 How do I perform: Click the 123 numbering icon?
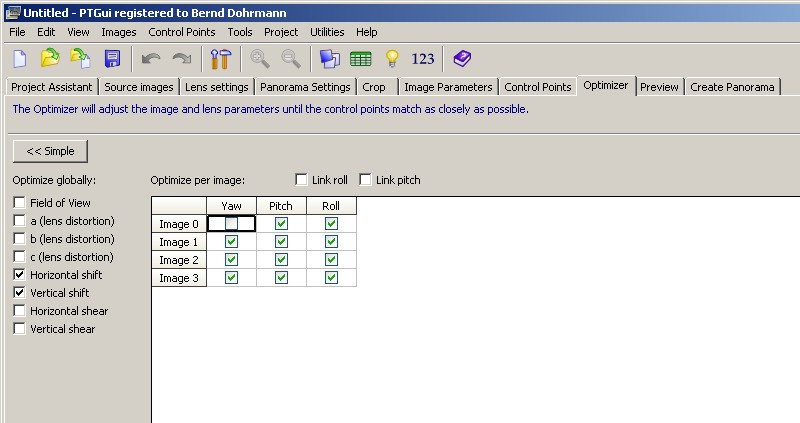click(x=423, y=59)
